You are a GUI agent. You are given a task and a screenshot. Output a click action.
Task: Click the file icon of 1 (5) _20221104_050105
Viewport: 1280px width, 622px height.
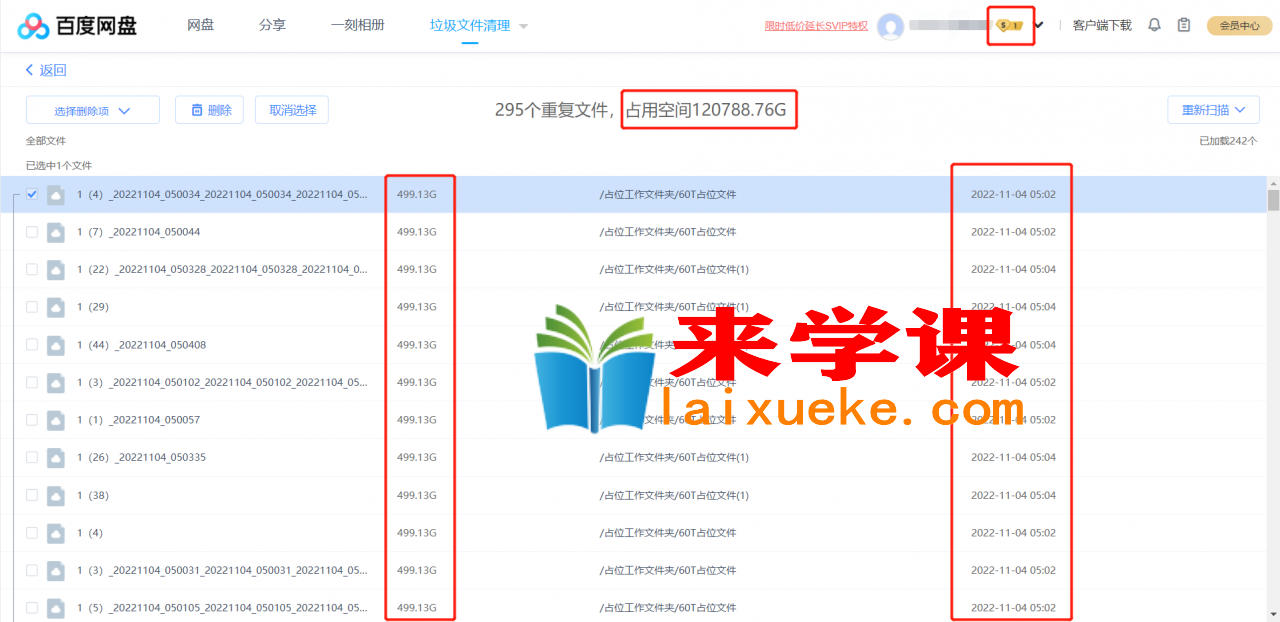pos(56,608)
